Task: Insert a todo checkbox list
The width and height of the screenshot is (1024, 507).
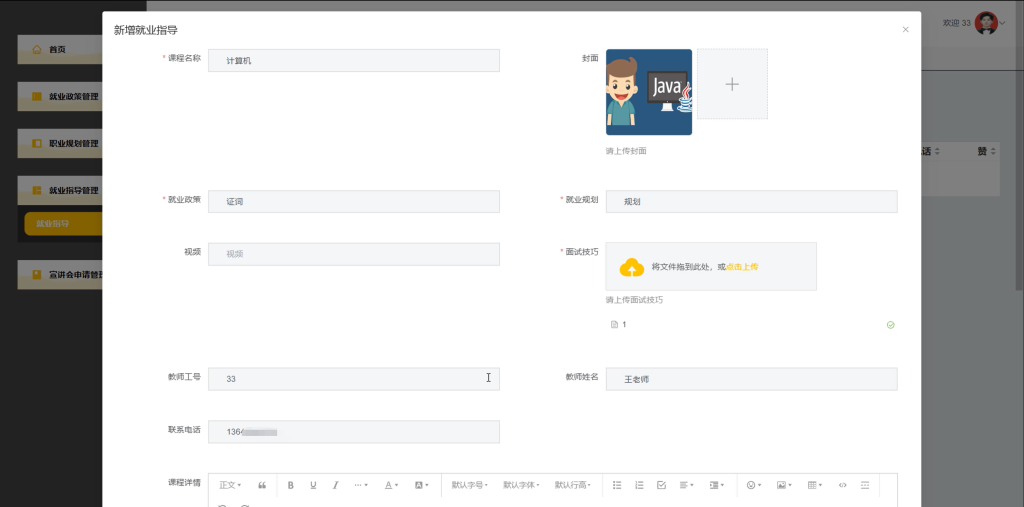Action: 661,485
